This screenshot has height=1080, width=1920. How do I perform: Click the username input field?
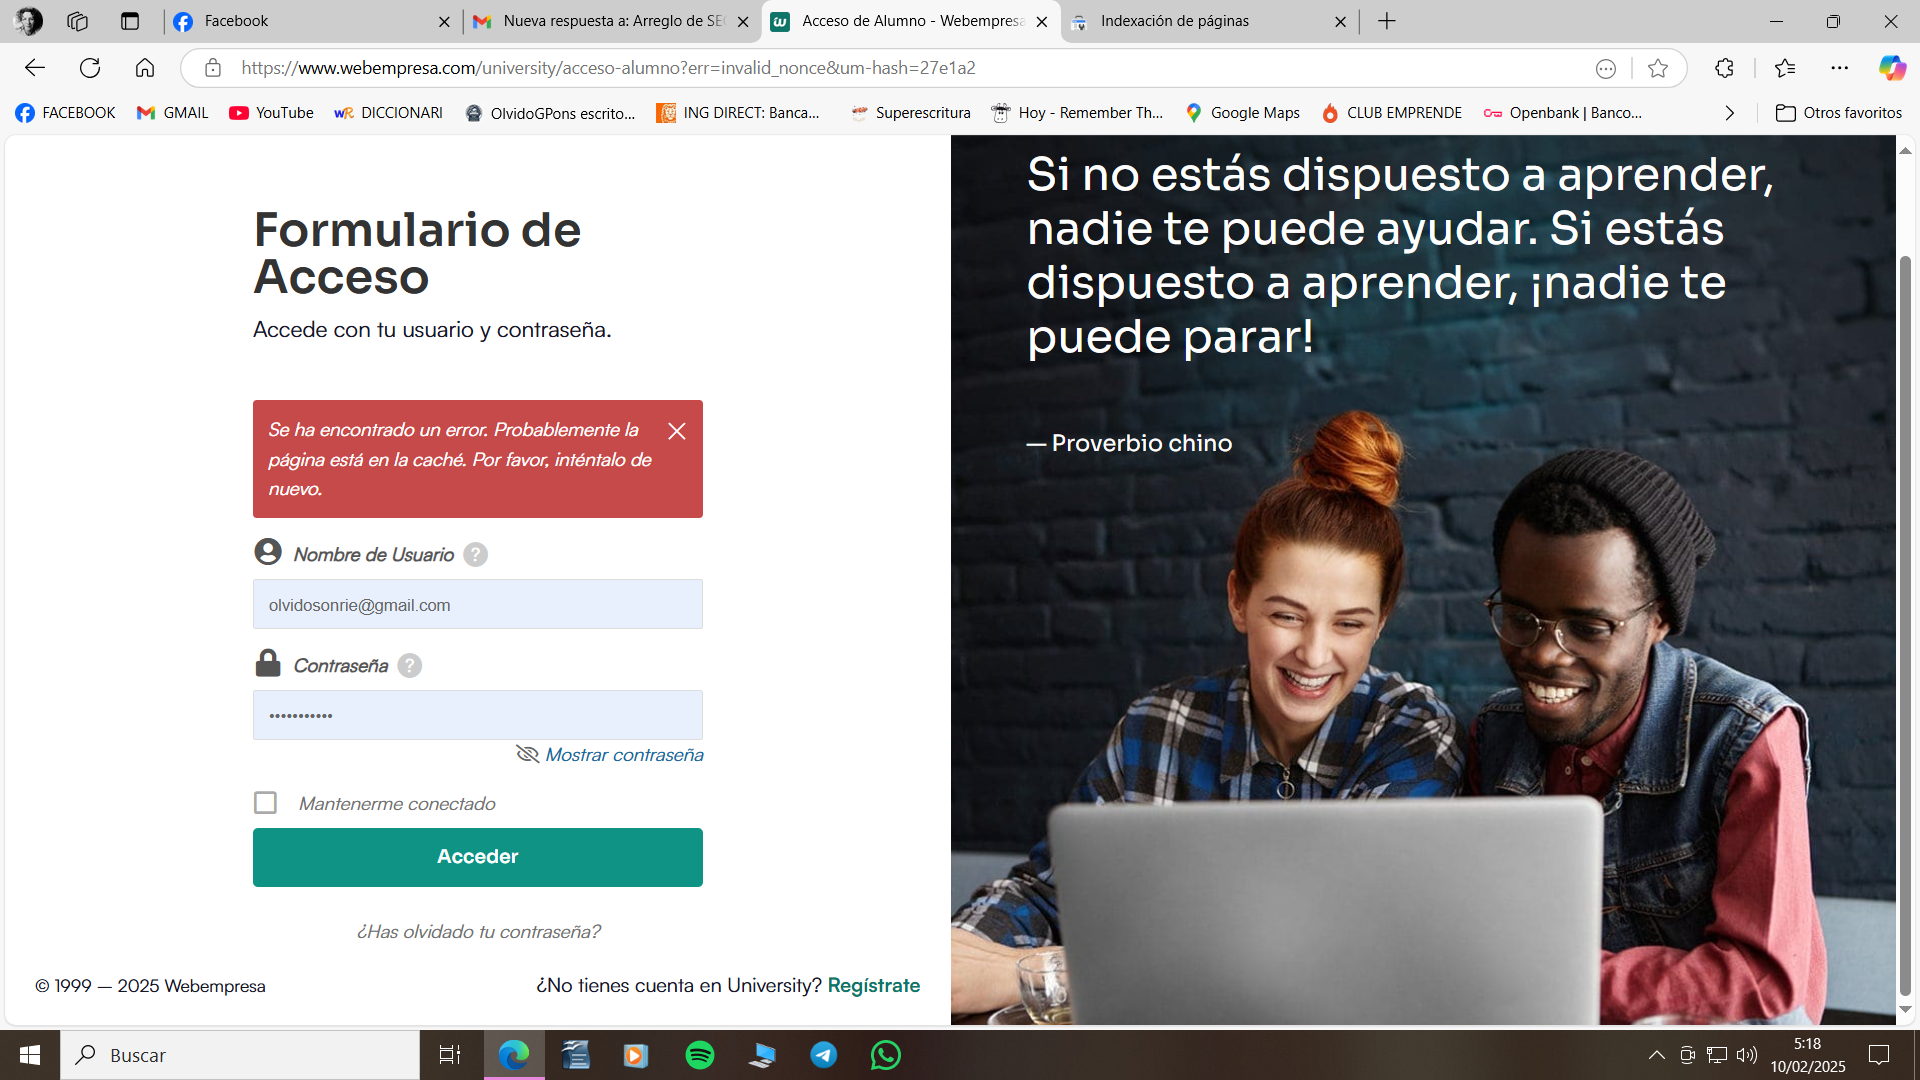[478, 604]
